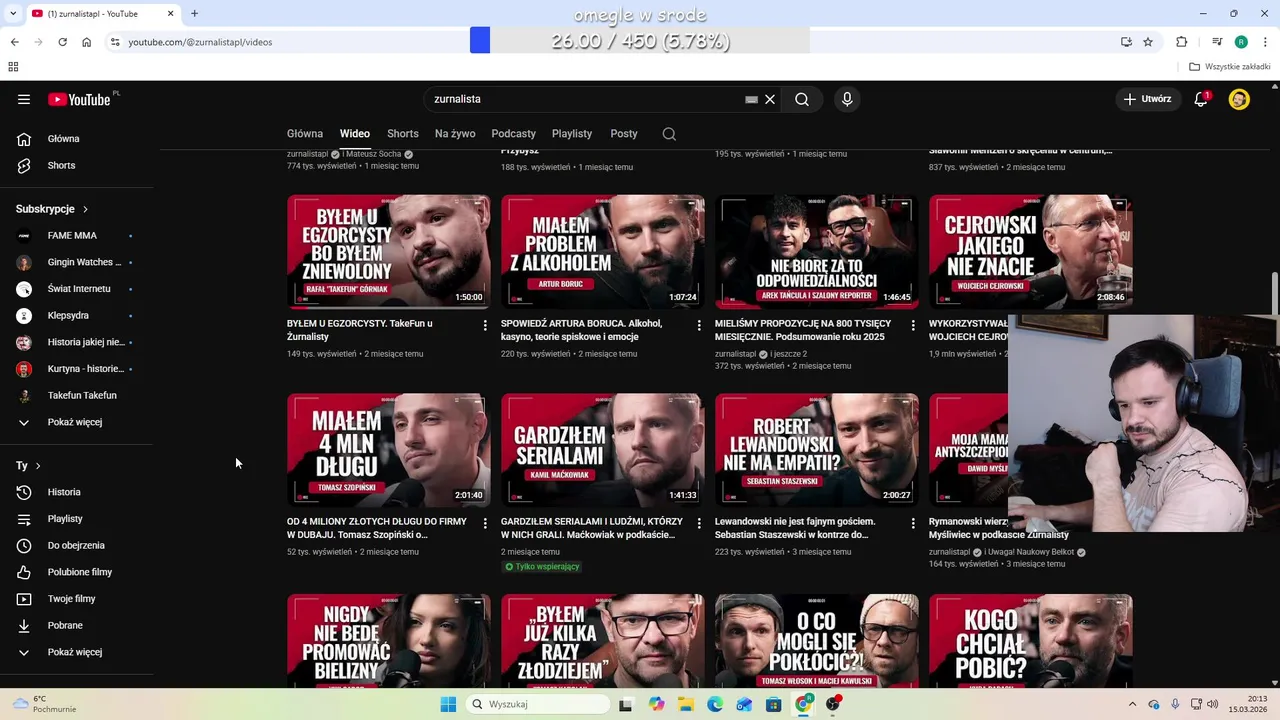Go back with the browser back arrow
1280x720 pixels.
14,42
